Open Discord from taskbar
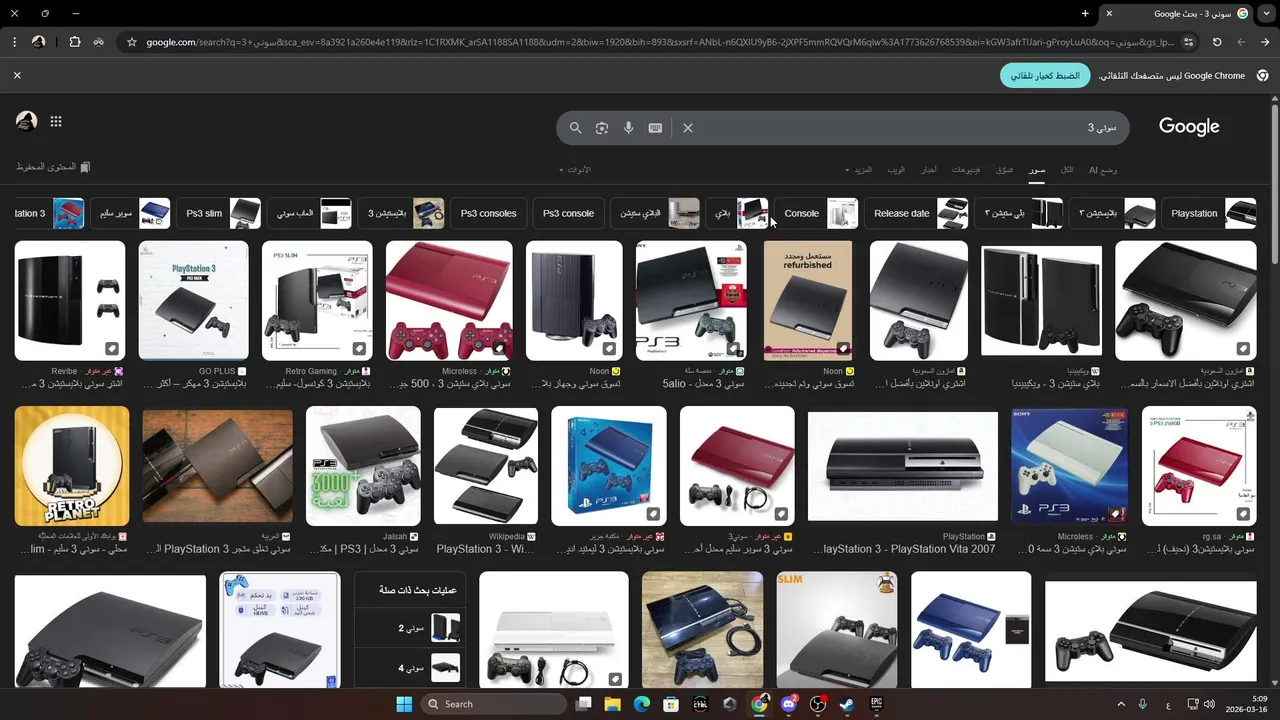Image resolution: width=1280 pixels, height=720 pixels. point(789,704)
